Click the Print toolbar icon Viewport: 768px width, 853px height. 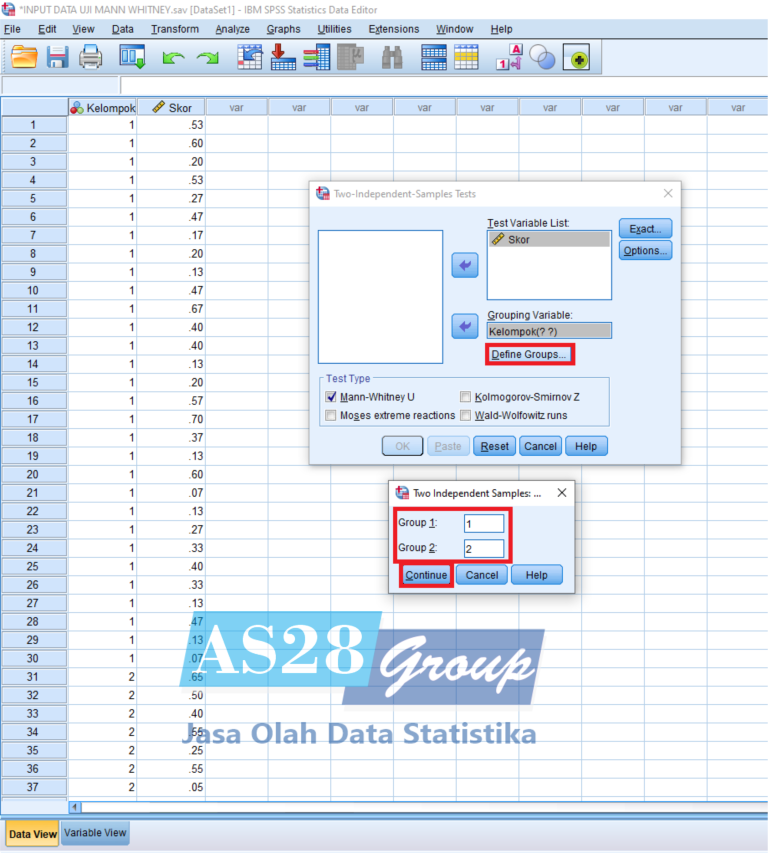[91, 58]
